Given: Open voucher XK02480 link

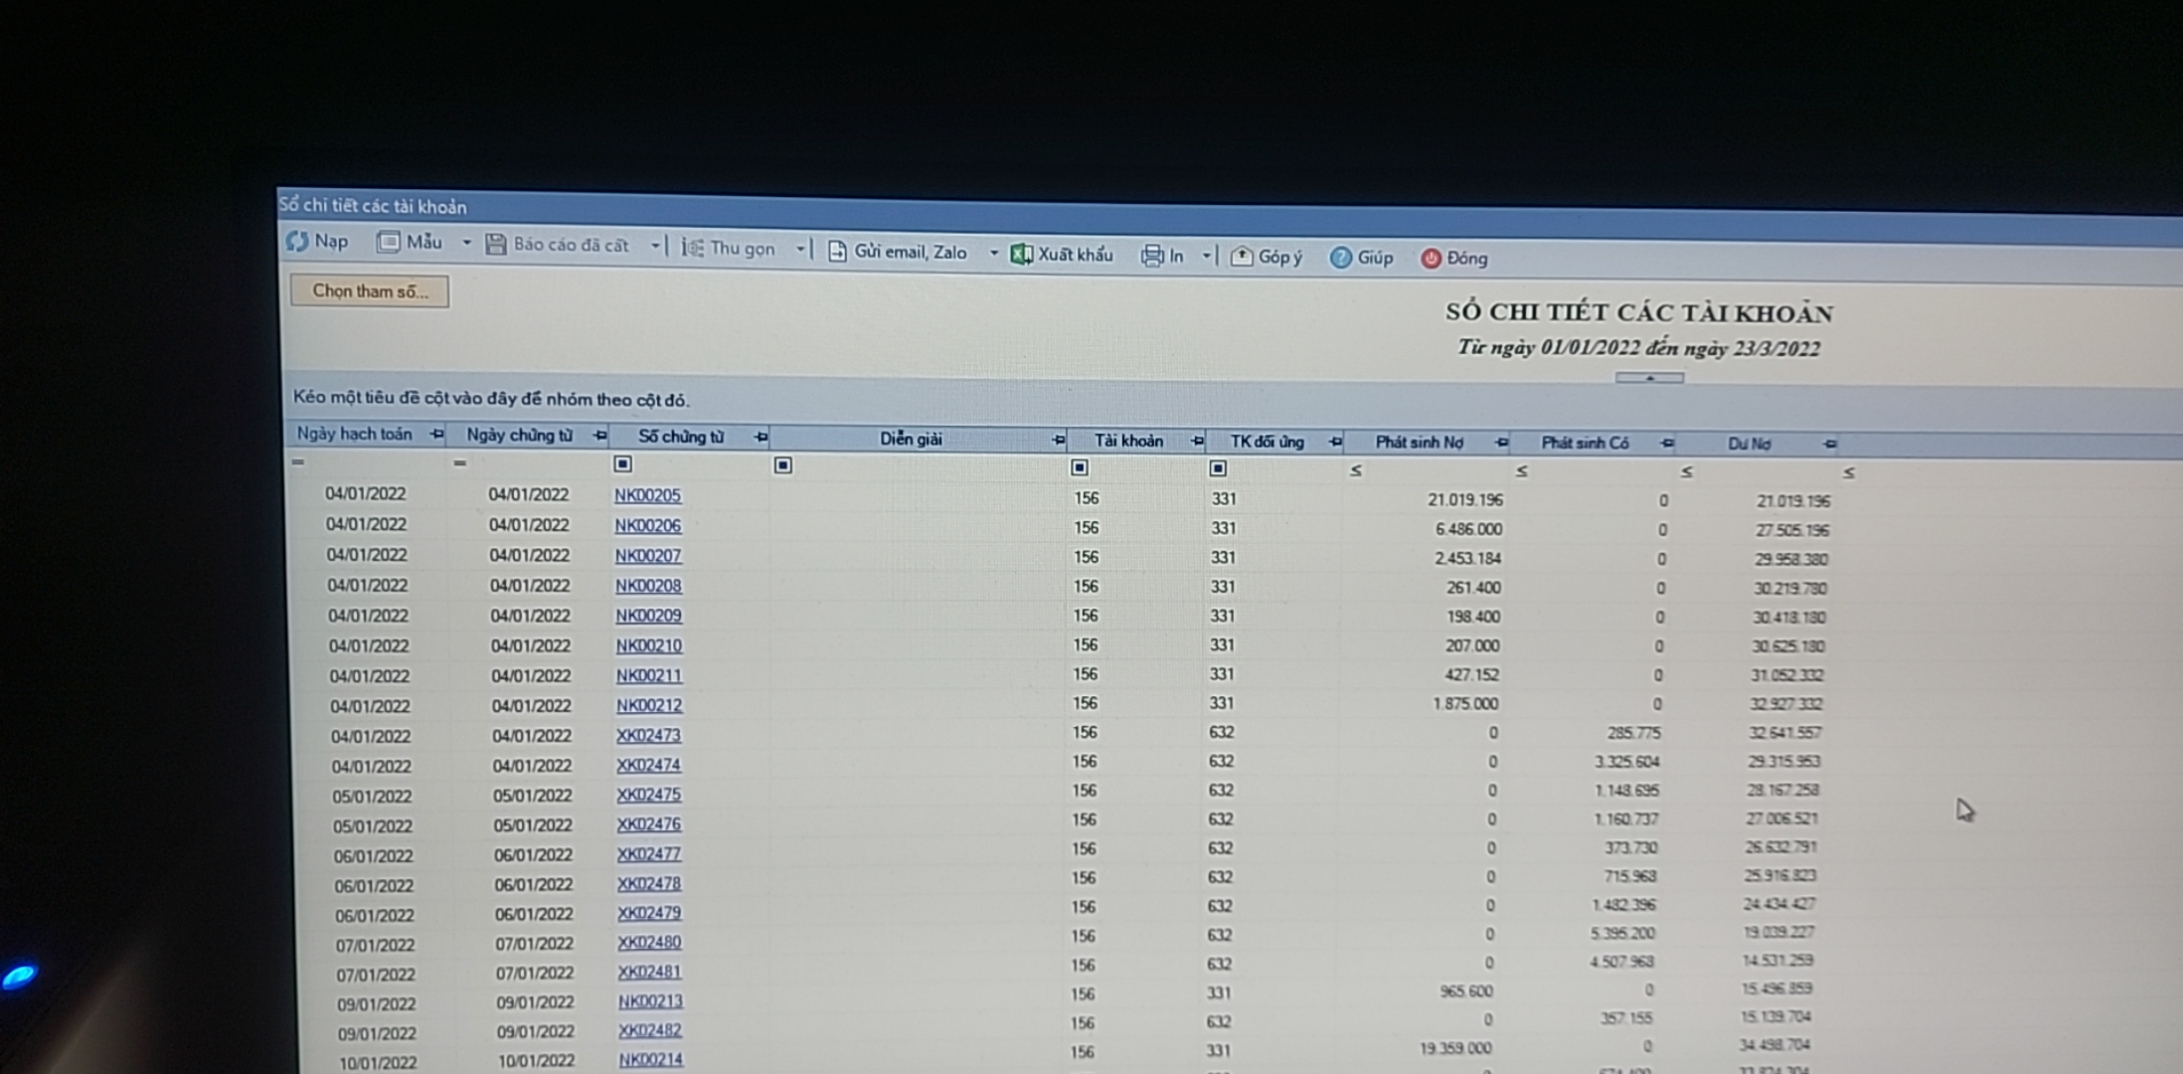Looking at the screenshot, I should tap(649, 942).
